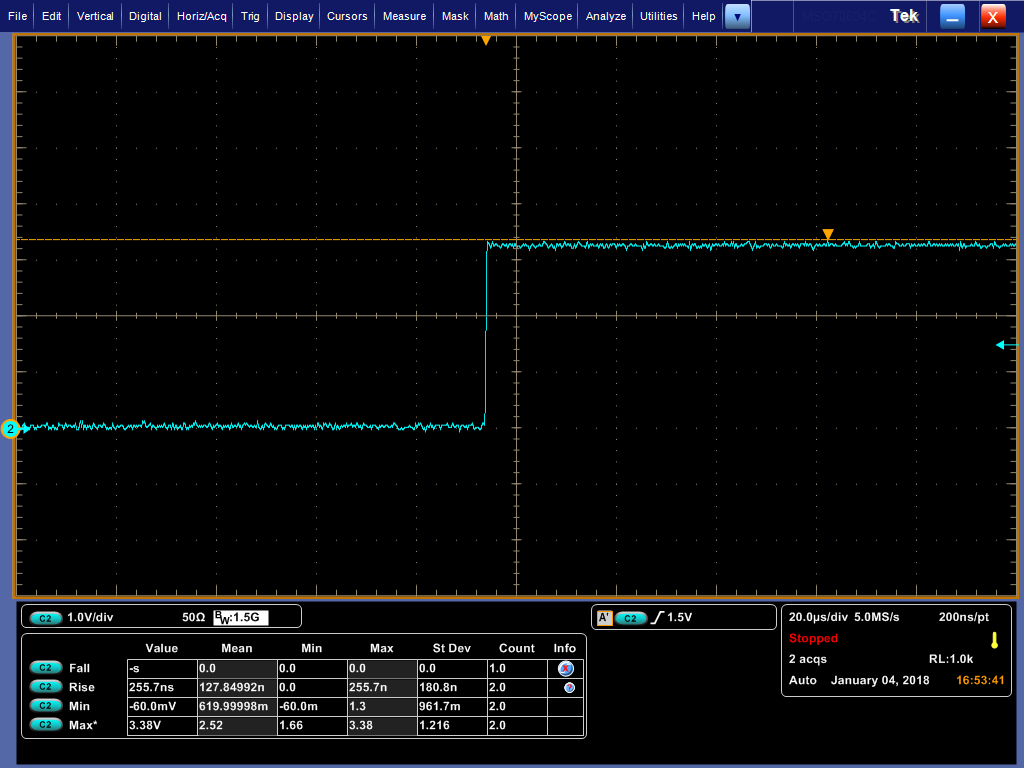Click the C2 badge for Max measurement

46,724
